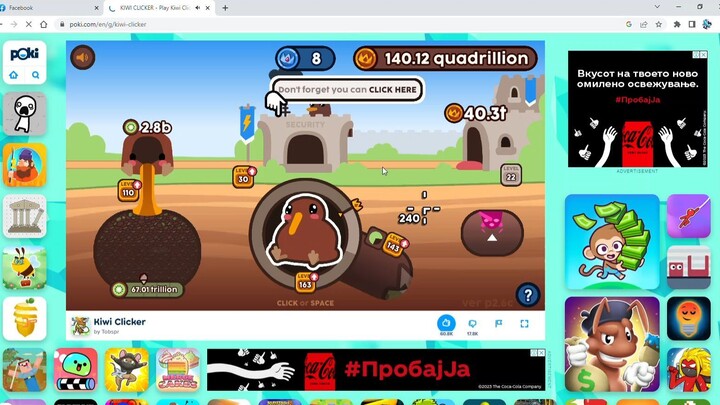This screenshot has height=405, width=720.
Task: Open the ninja cat game thumbnail
Action: click(127, 370)
